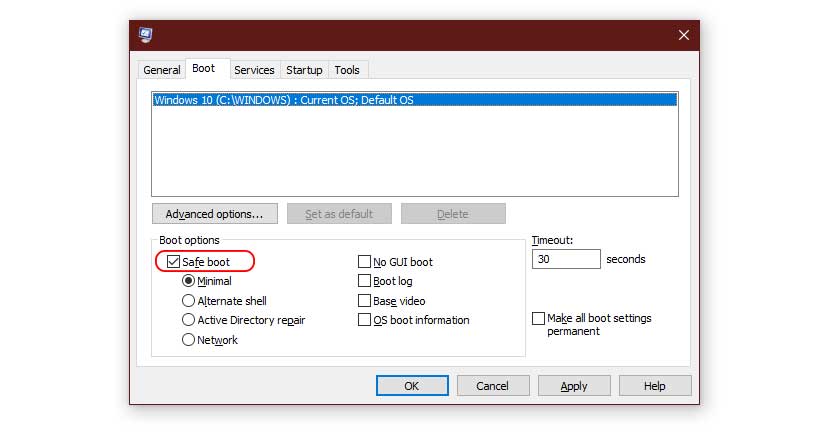The image size is (835, 438).
Task: Click the Apply button
Action: [x=574, y=386]
